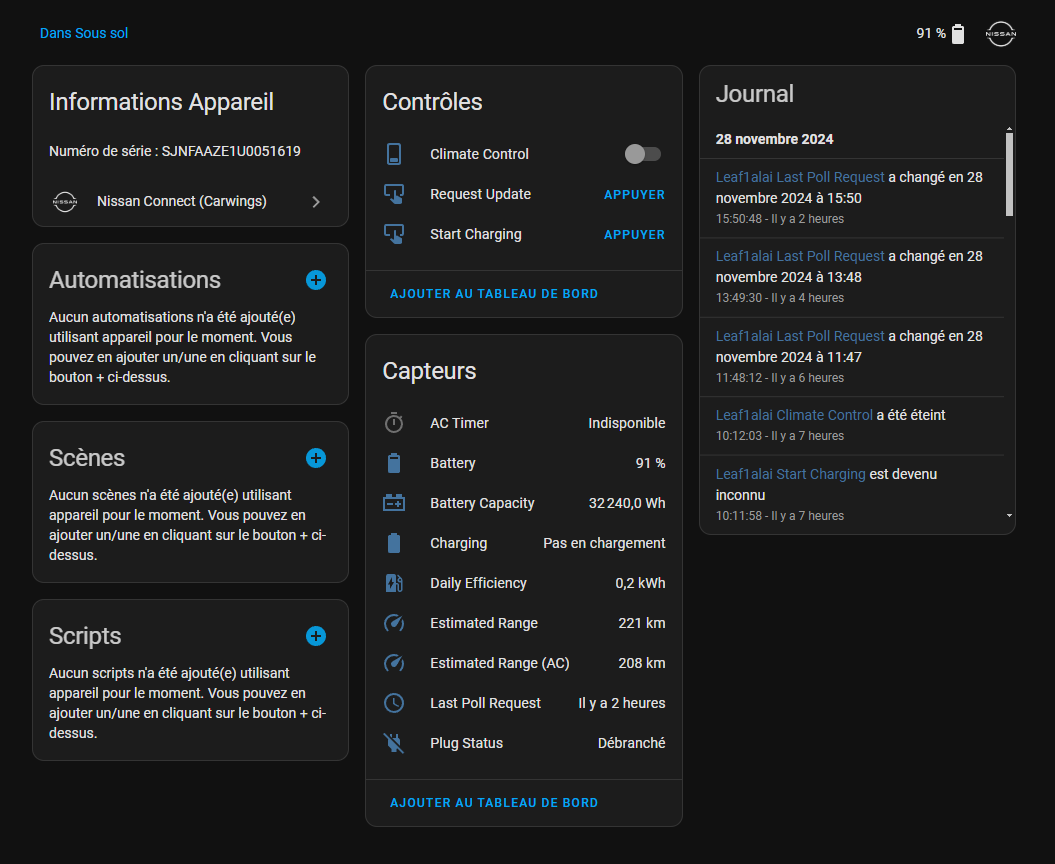Open the Battery Capacity sensor row
1055x864 pixels.
(x=523, y=503)
